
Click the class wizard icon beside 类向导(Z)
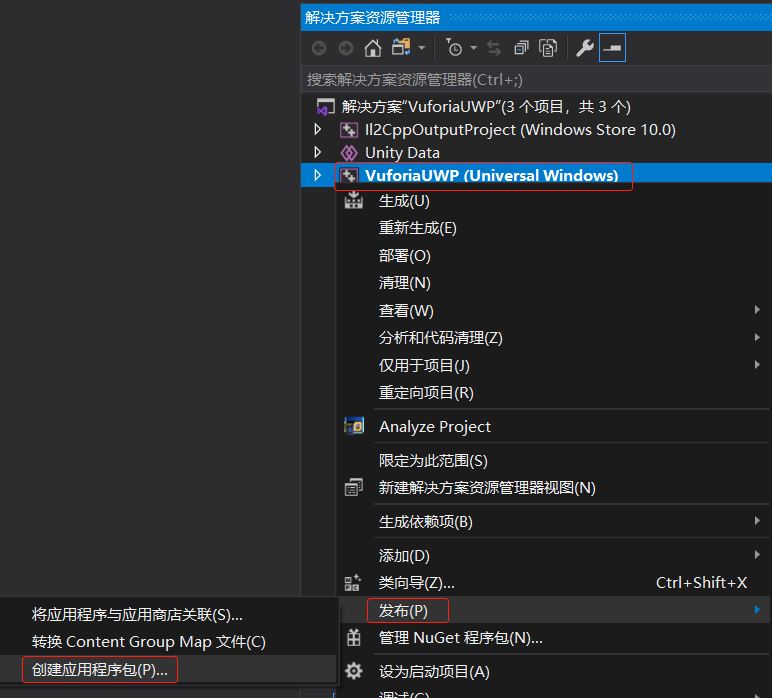tap(353, 583)
